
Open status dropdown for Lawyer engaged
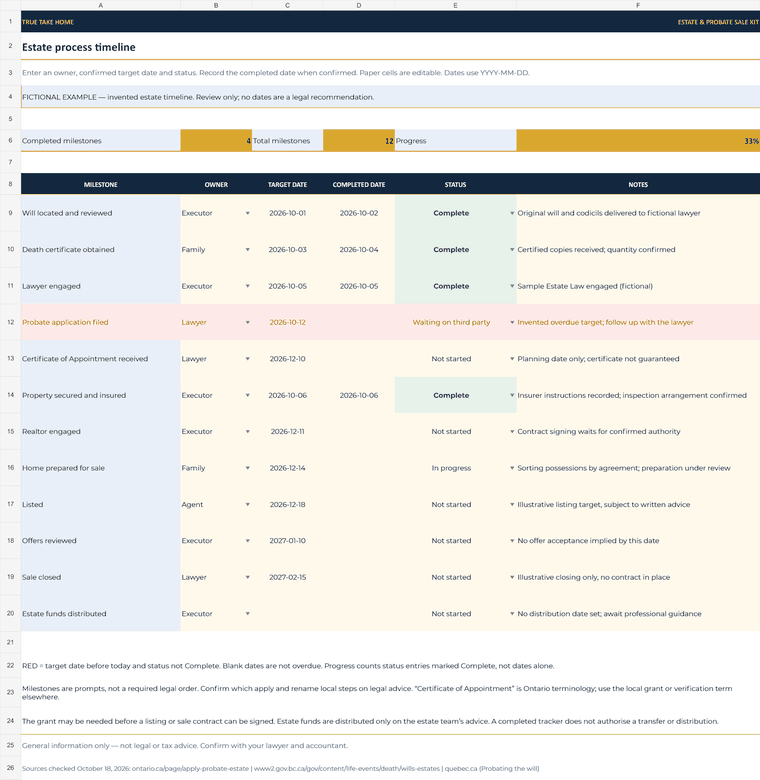click(512, 286)
